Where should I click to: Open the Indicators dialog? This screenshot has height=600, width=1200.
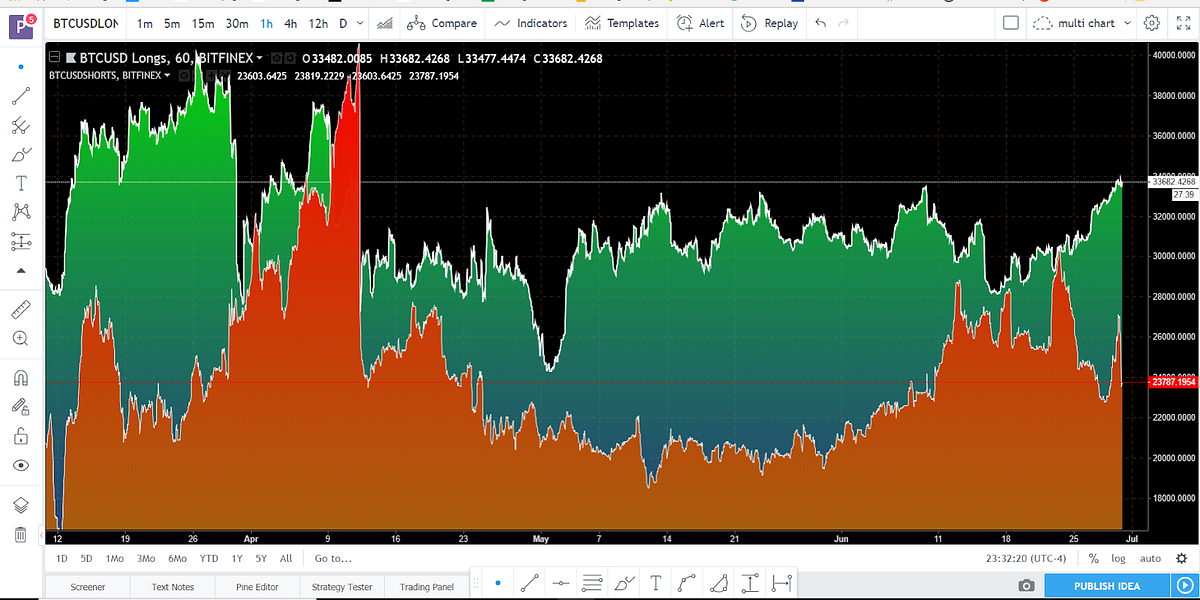tap(530, 23)
